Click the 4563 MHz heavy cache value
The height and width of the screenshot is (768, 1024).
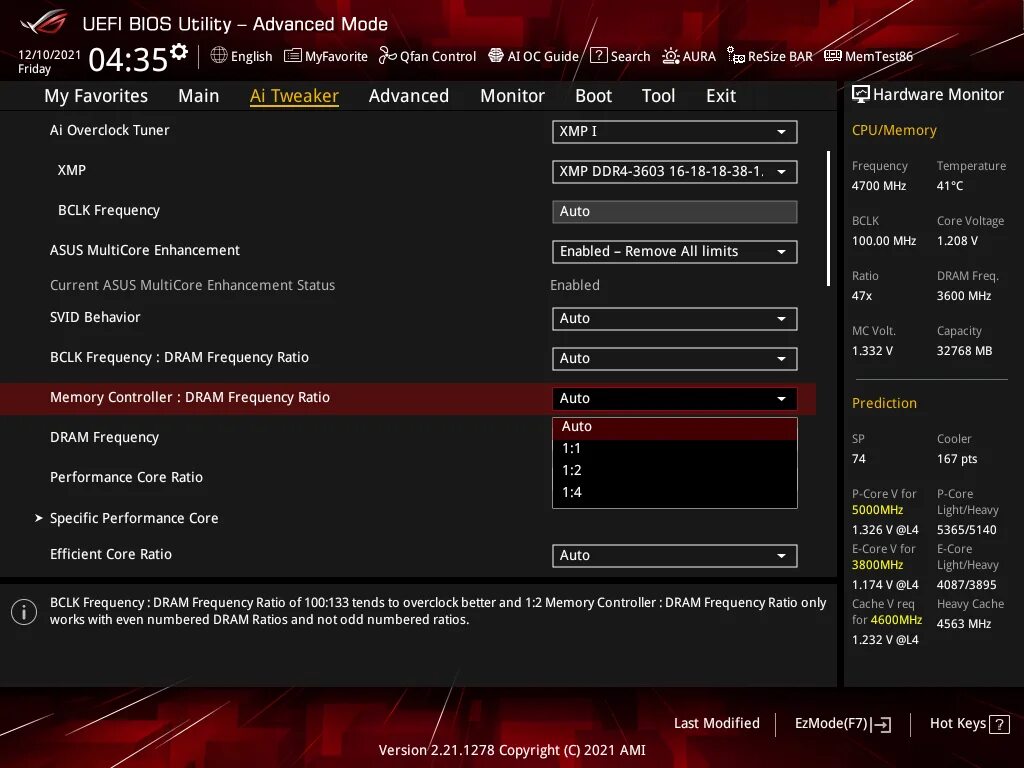click(964, 624)
